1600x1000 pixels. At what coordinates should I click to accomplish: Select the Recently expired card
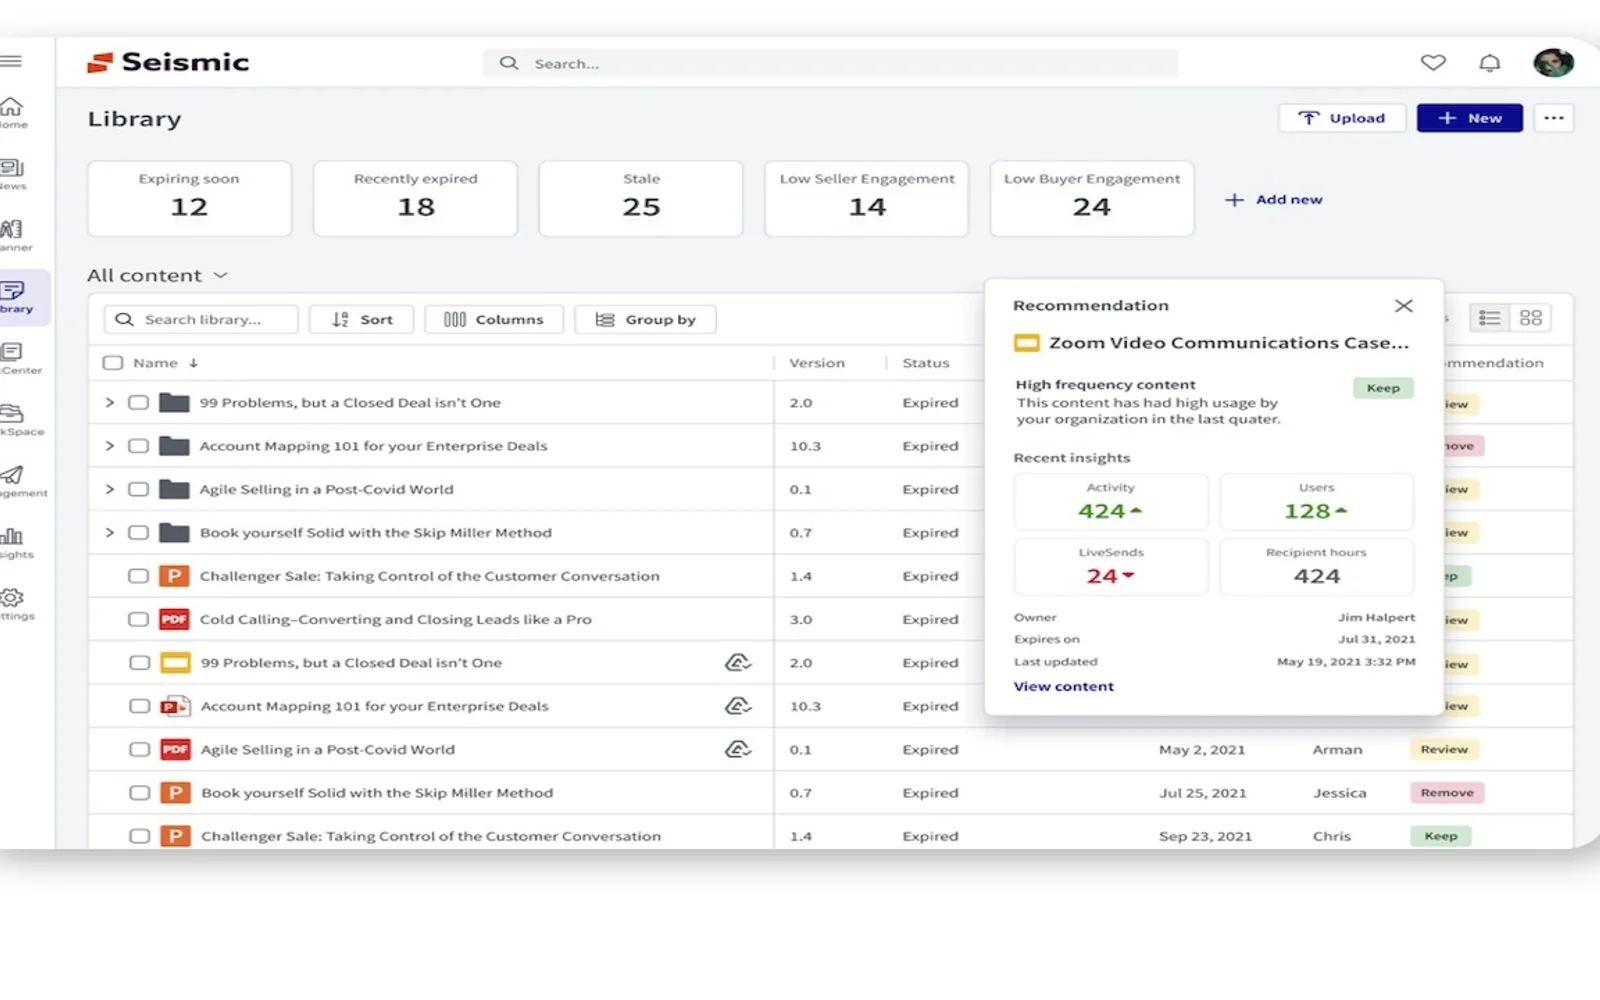(x=415, y=198)
